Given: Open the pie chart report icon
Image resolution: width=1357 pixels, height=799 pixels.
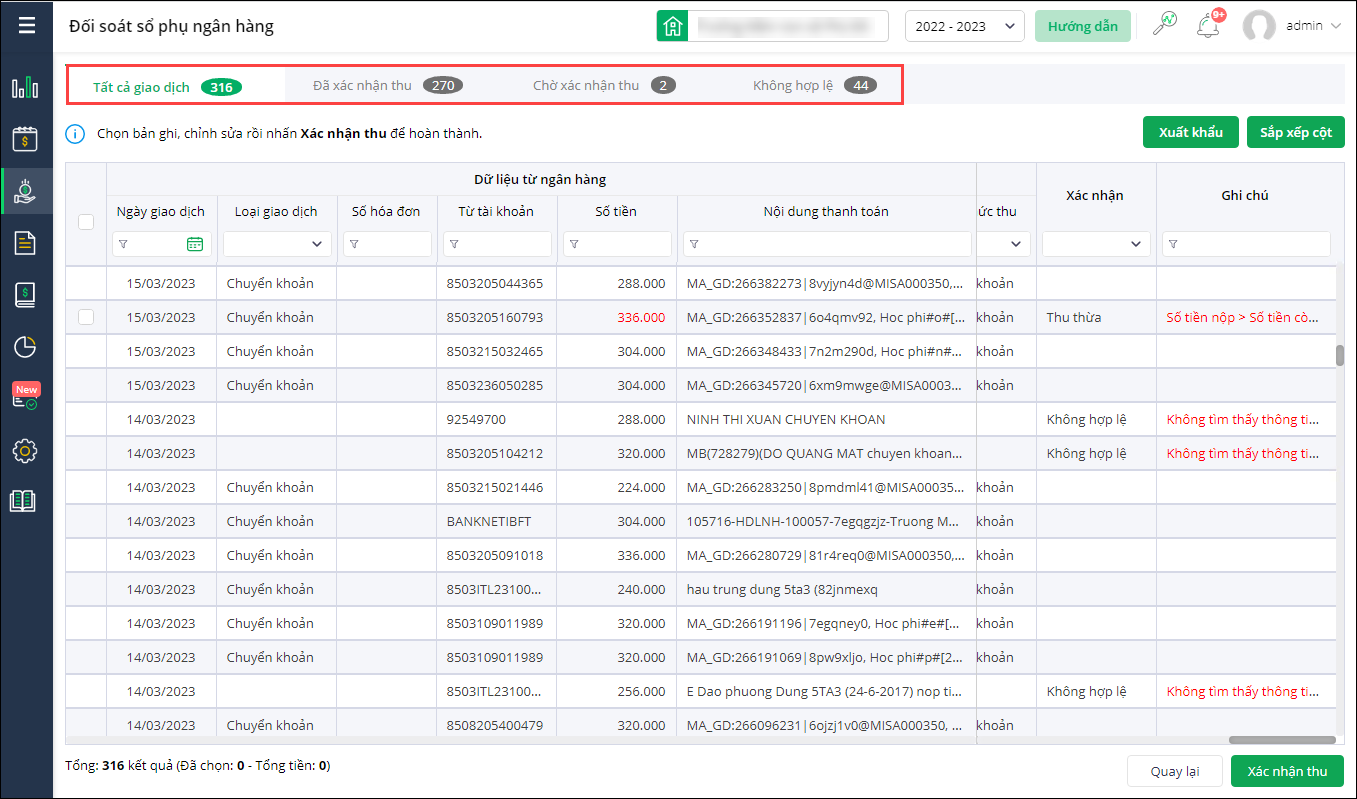Looking at the screenshot, I should pyautogui.click(x=25, y=346).
